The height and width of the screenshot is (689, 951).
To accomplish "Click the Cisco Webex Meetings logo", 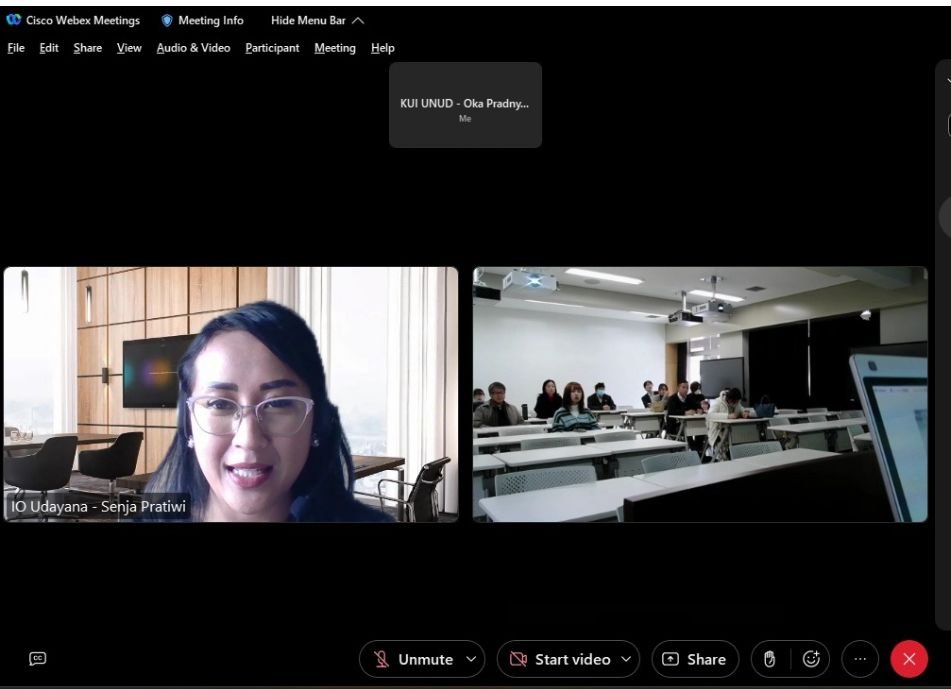I will [13, 20].
